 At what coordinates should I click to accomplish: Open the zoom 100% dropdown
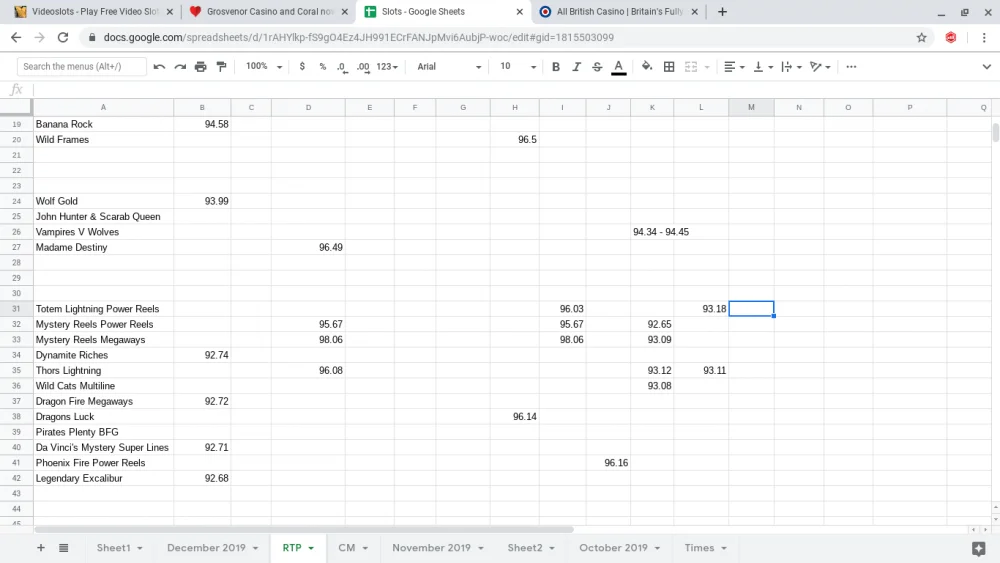[263, 66]
